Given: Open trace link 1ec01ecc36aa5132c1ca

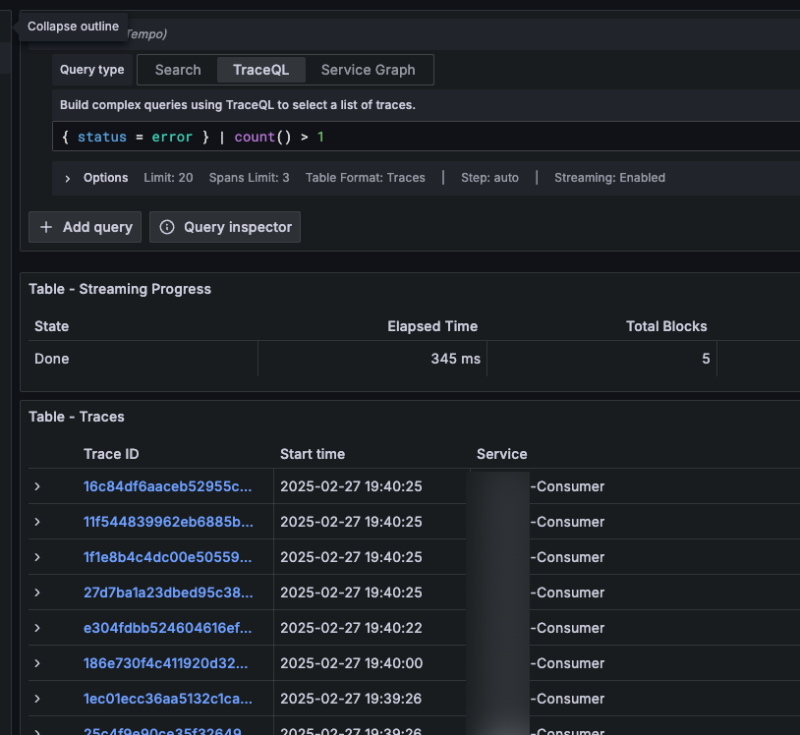Looking at the screenshot, I should point(168,699).
